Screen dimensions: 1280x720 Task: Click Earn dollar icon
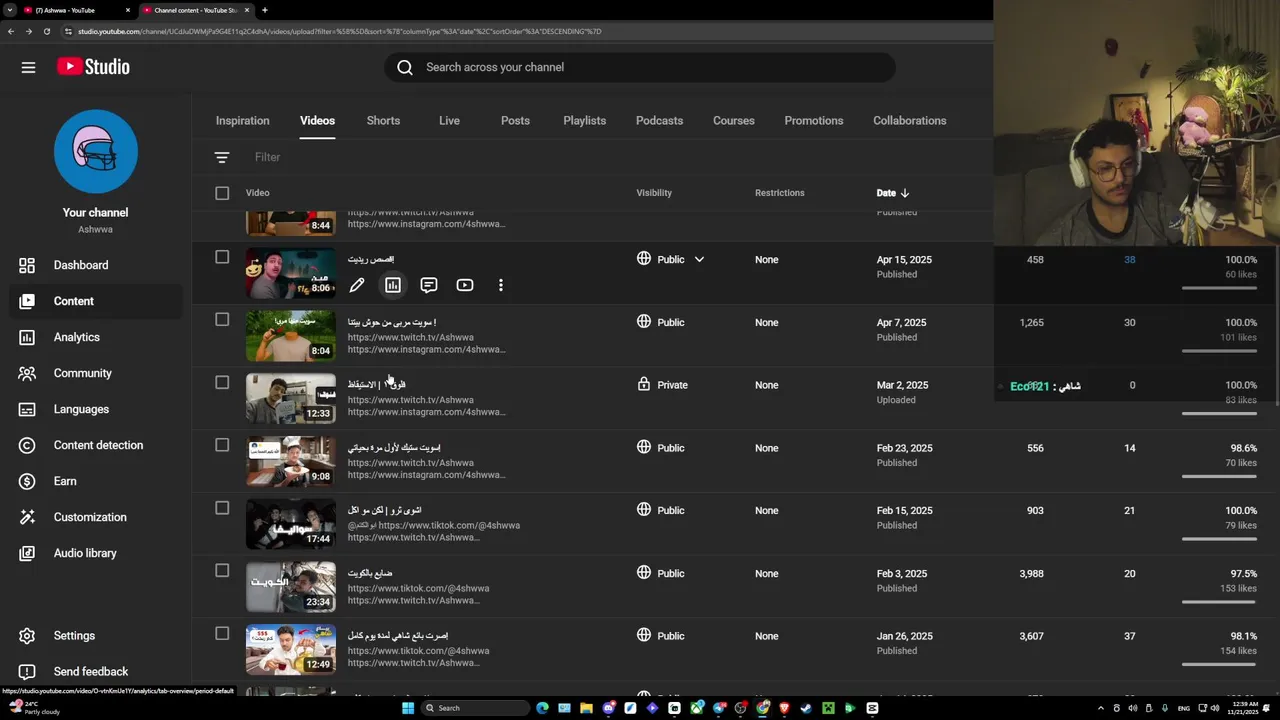point(27,481)
